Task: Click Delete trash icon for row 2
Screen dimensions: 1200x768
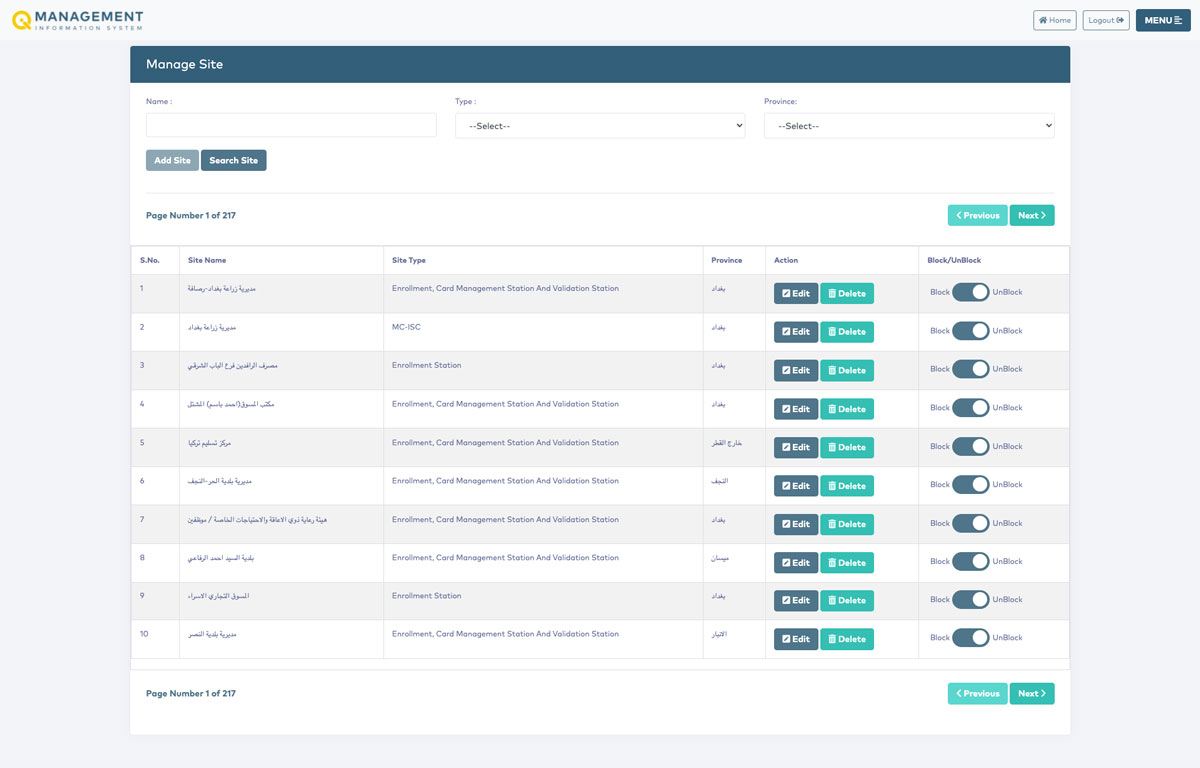Action: tap(832, 332)
